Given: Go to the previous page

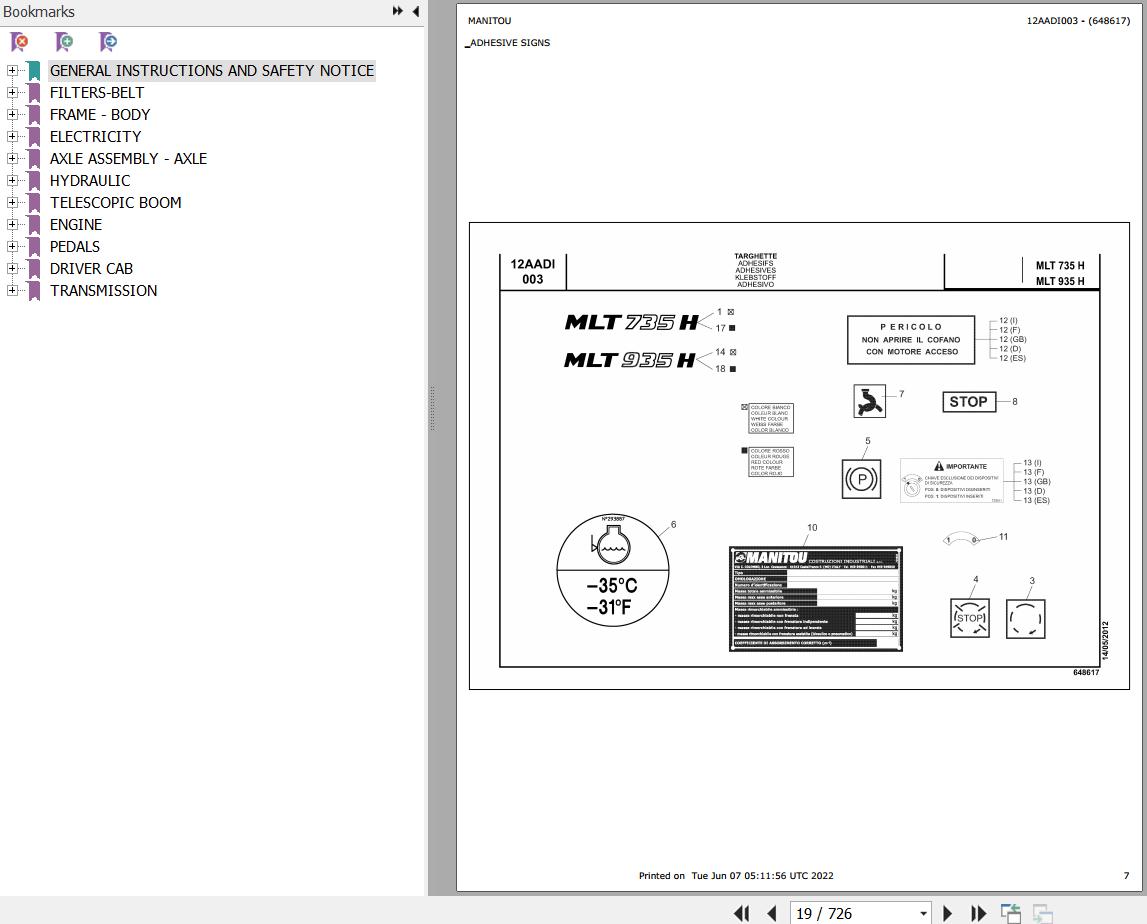Looking at the screenshot, I should [x=772, y=913].
